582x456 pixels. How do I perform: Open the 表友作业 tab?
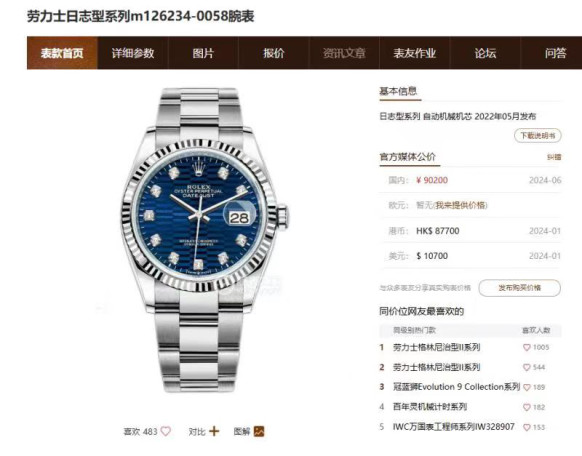415,53
